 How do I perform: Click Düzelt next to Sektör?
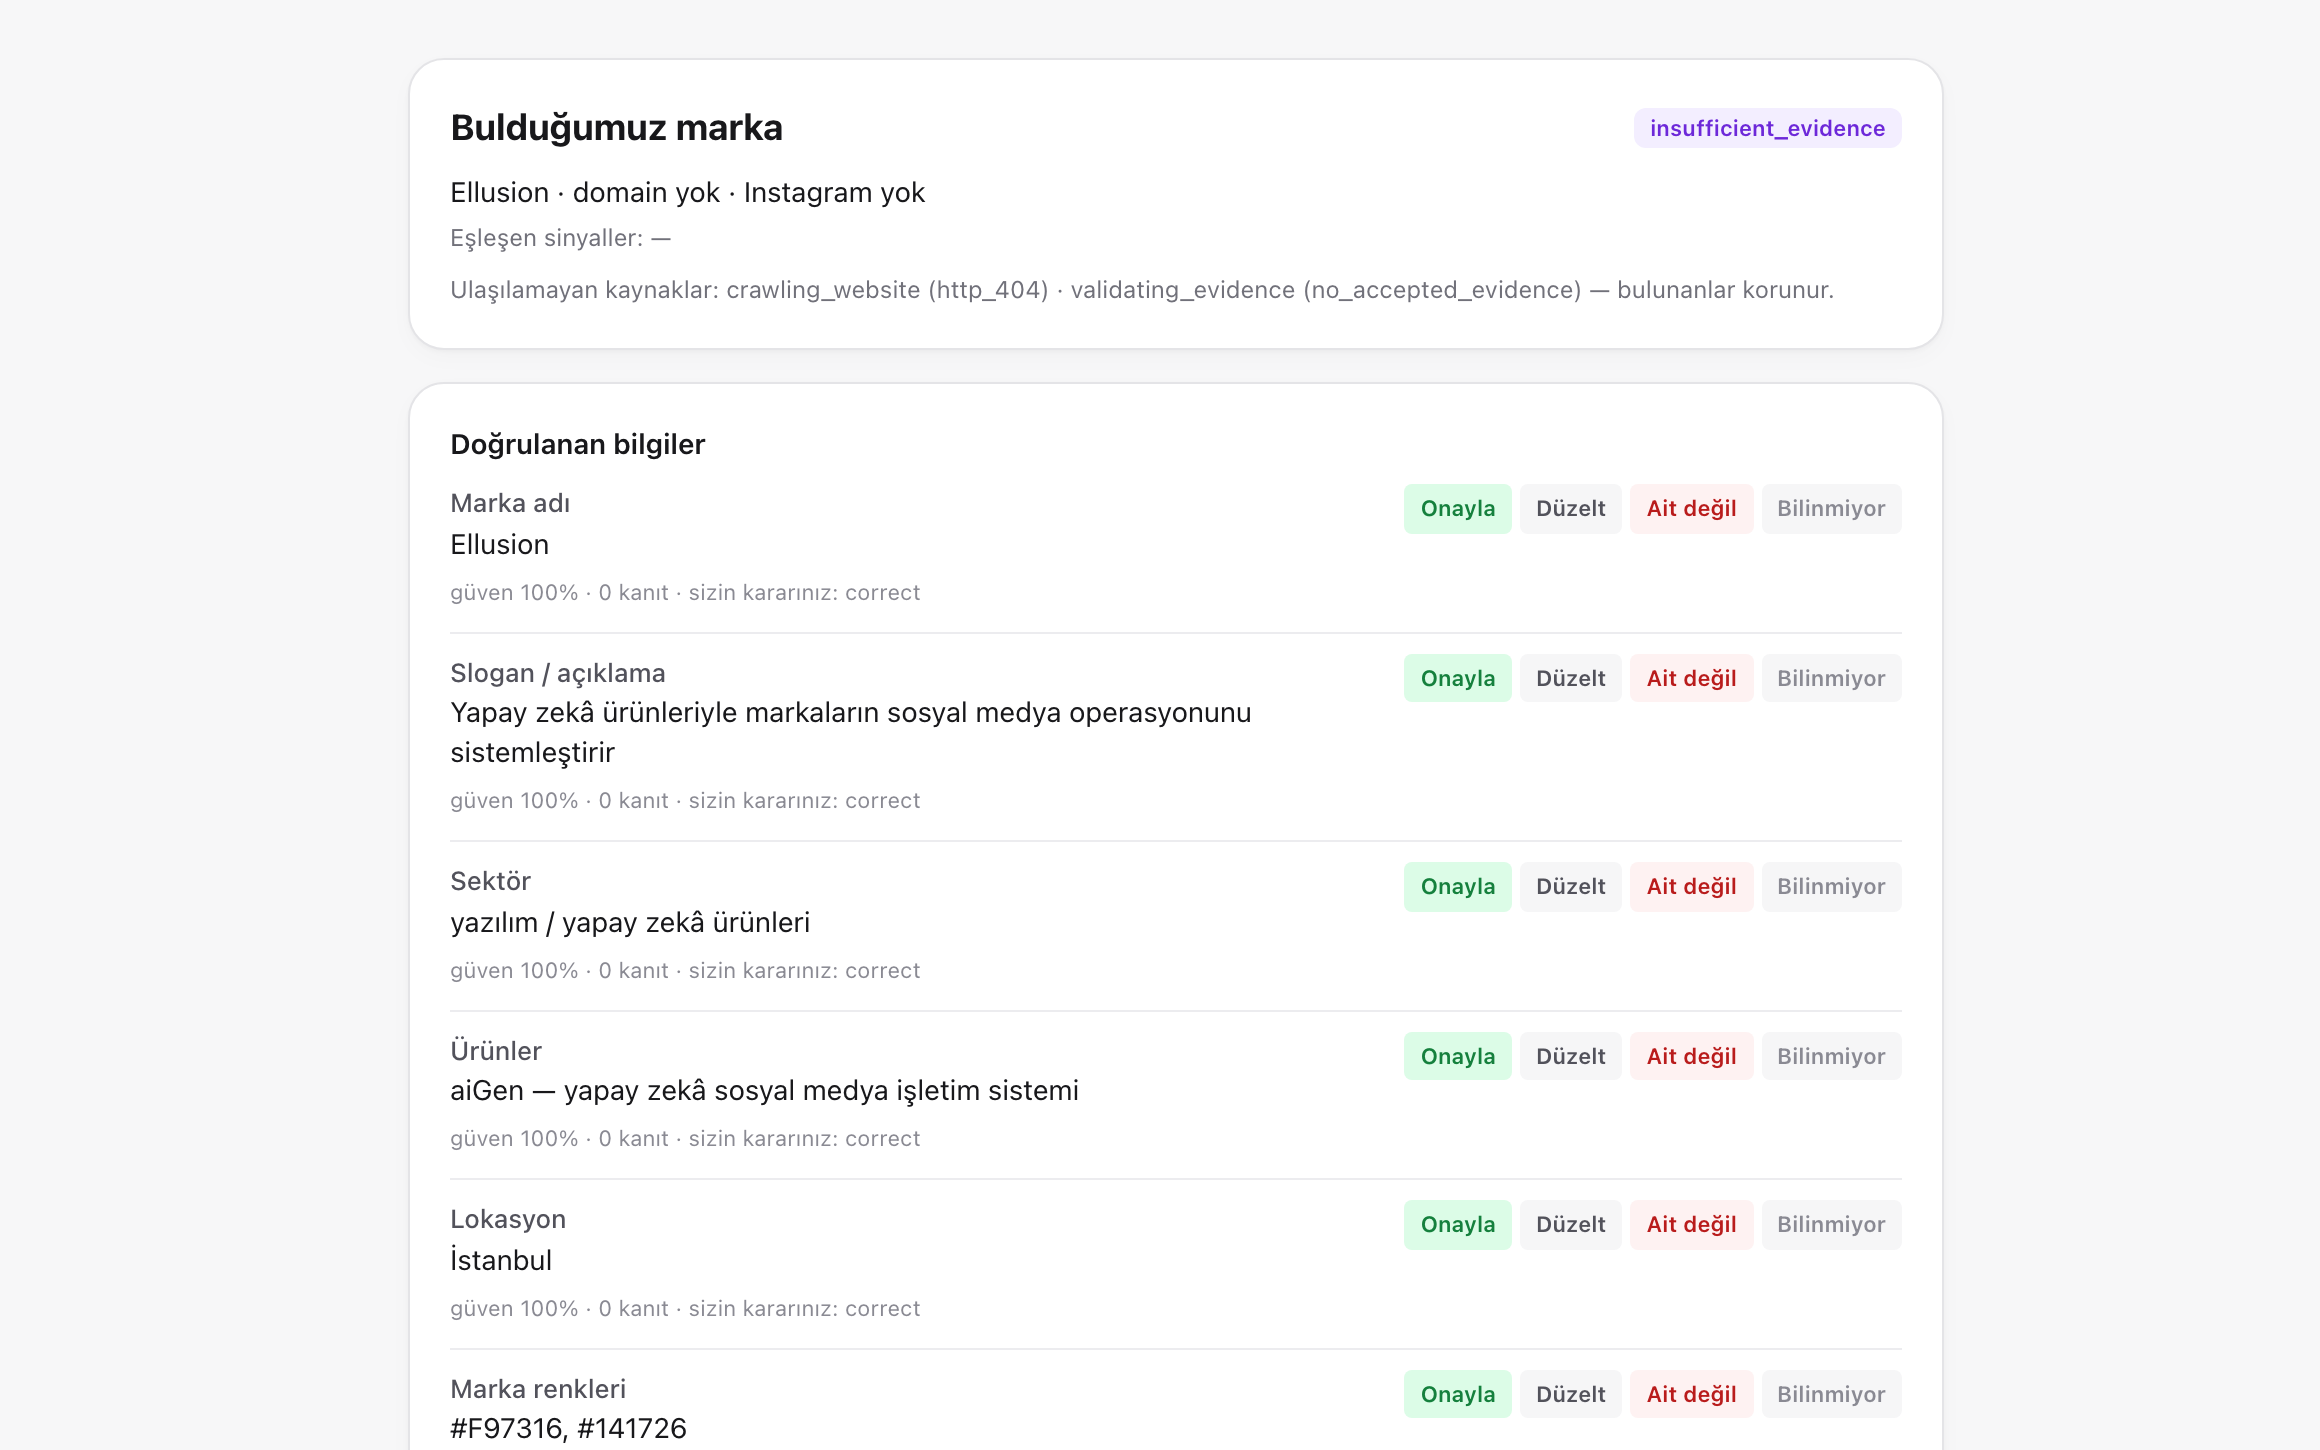pyautogui.click(x=1570, y=887)
